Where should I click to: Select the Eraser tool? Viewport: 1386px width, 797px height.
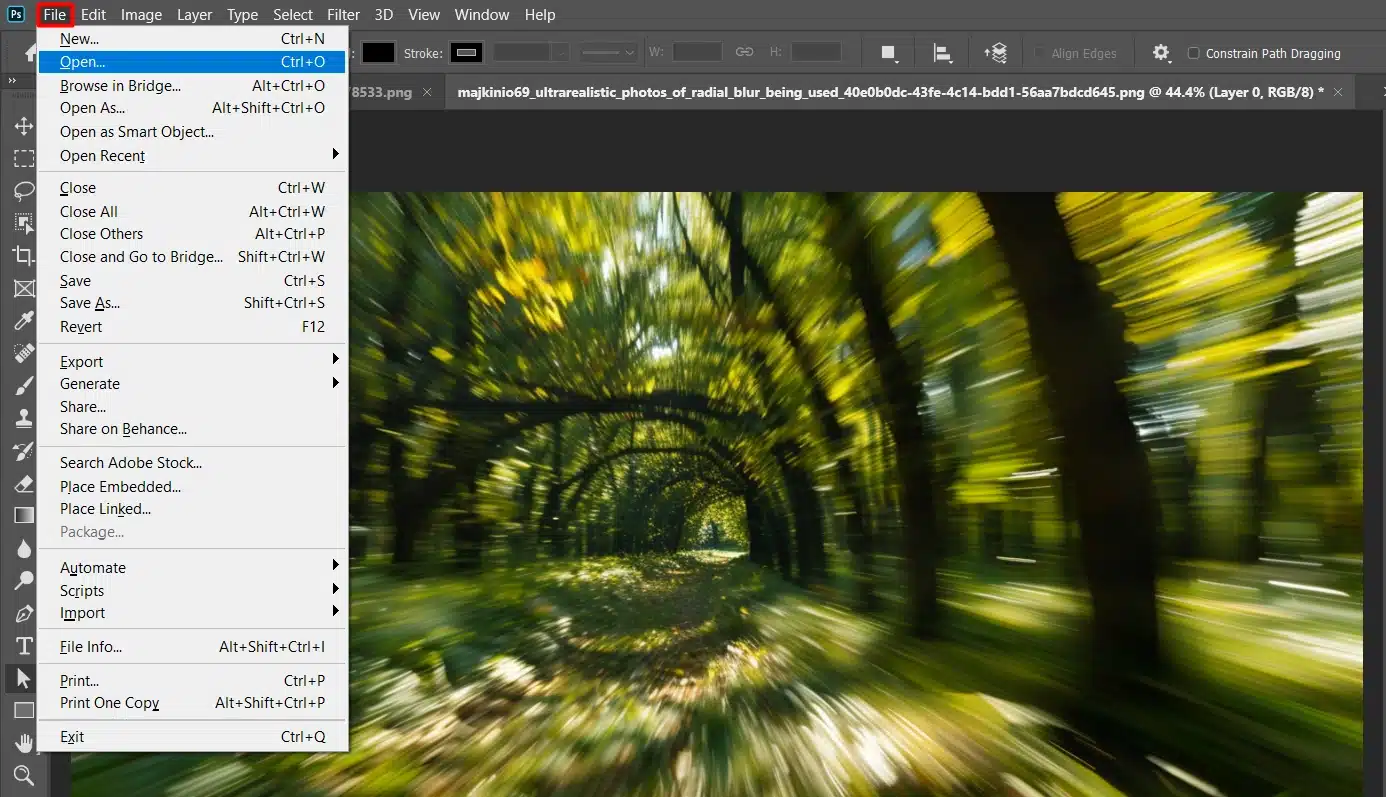pyautogui.click(x=23, y=483)
